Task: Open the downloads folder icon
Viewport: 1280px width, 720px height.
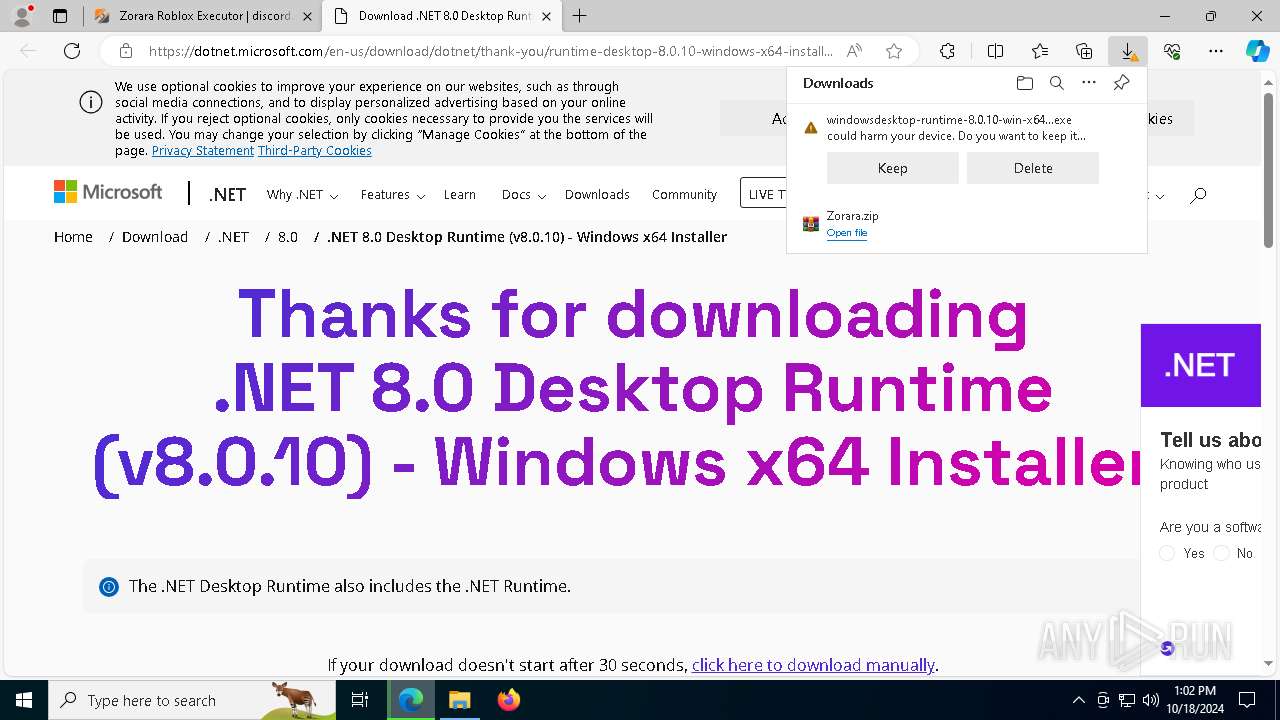Action: pos(1024,83)
